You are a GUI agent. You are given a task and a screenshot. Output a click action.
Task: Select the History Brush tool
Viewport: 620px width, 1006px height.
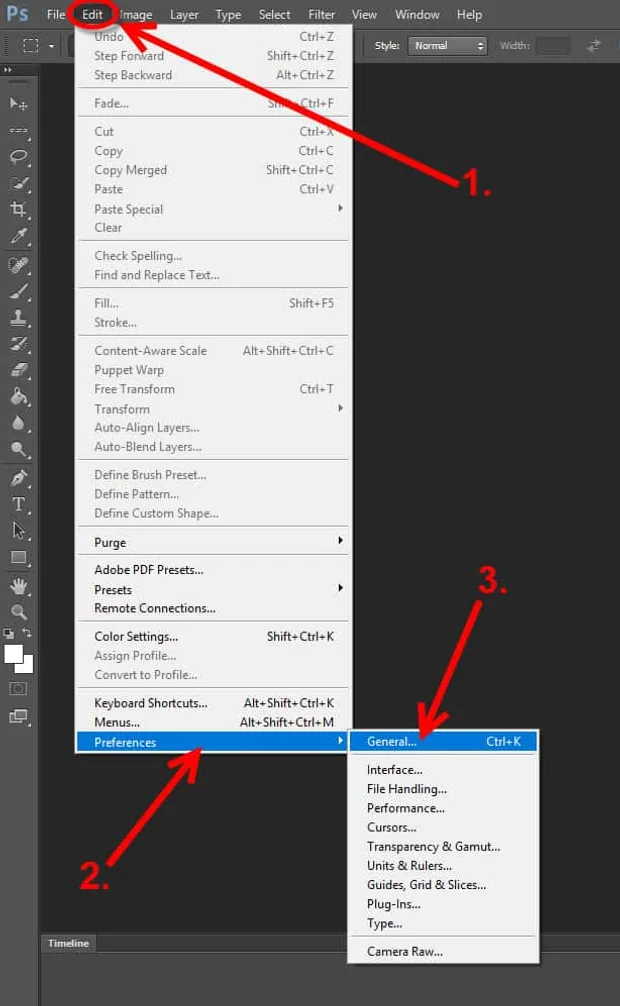[18, 343]
